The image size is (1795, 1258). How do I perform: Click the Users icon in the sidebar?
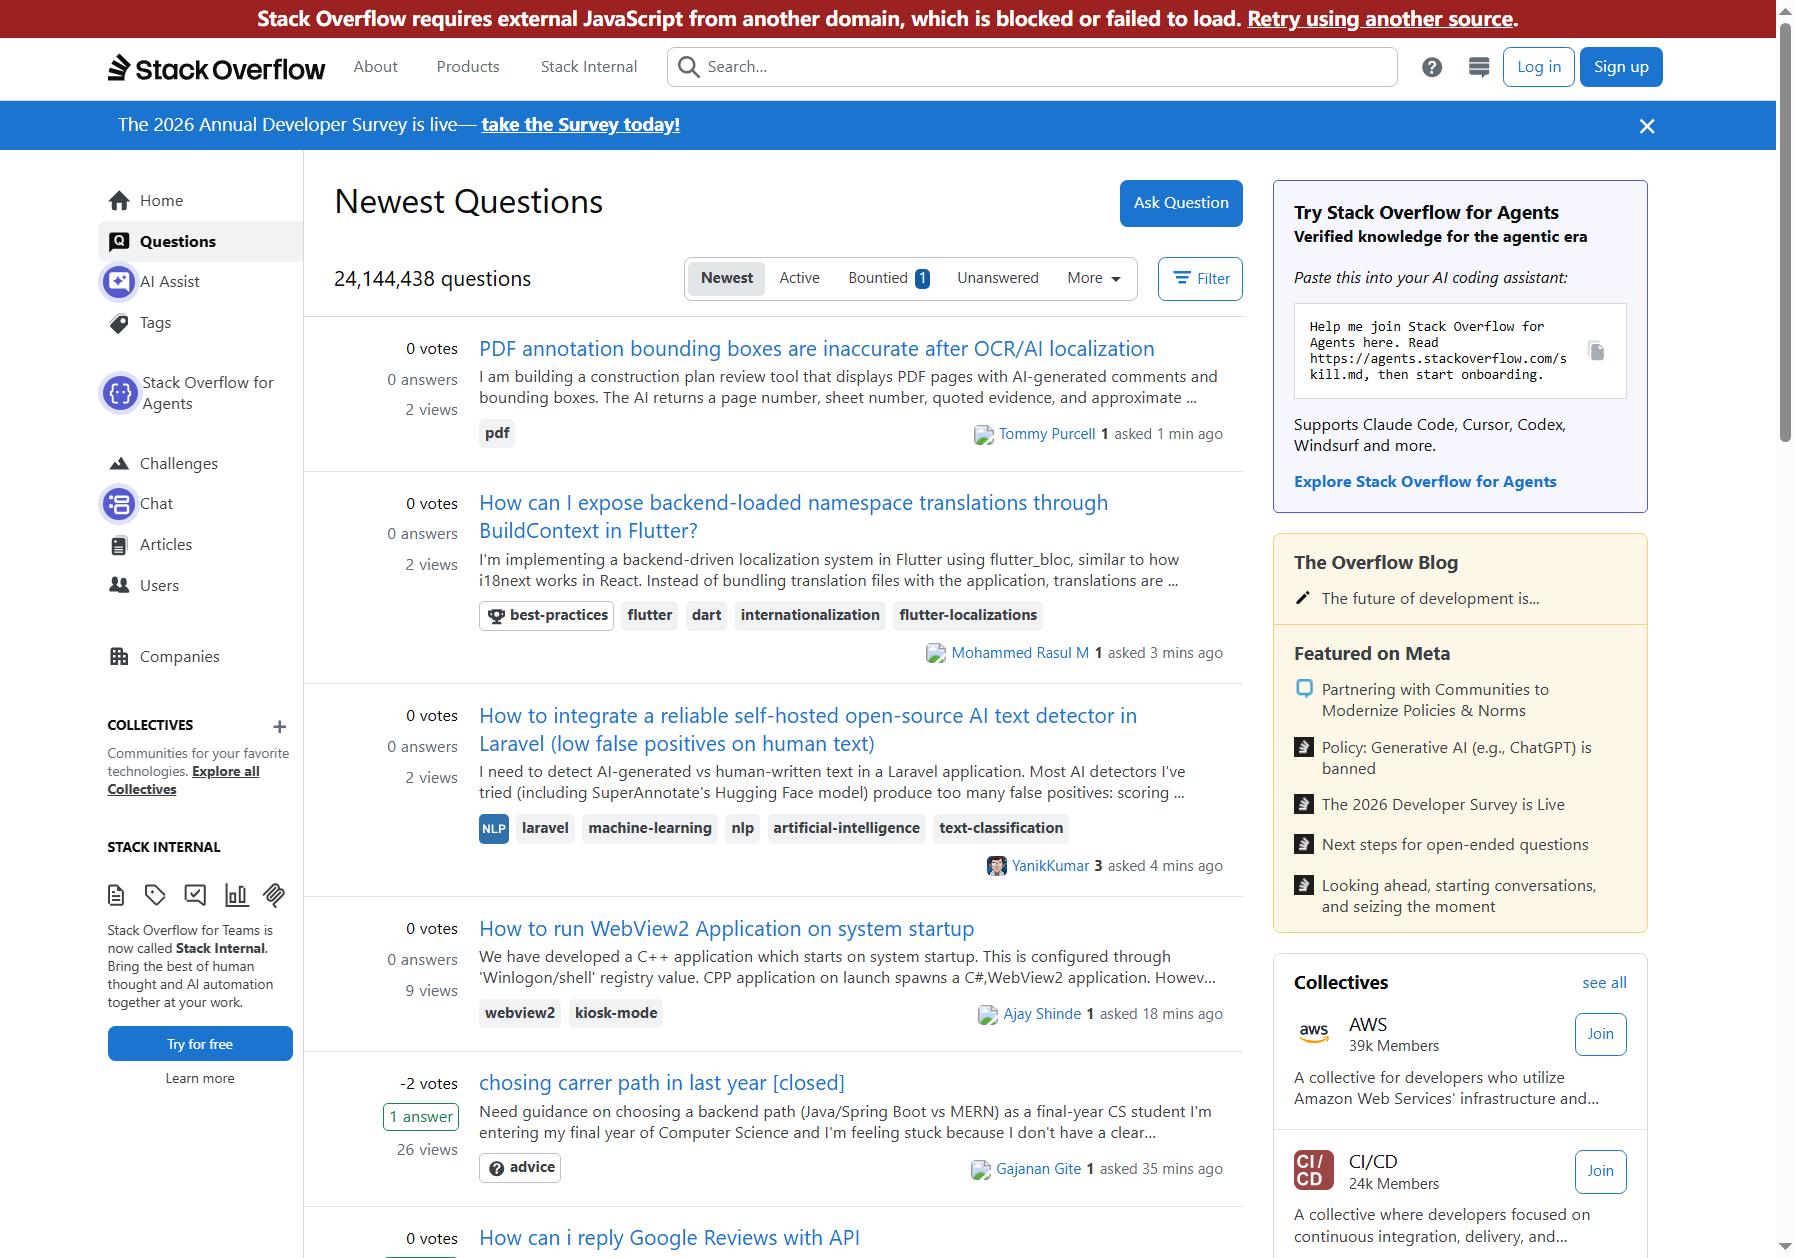[x=119, y=586]
